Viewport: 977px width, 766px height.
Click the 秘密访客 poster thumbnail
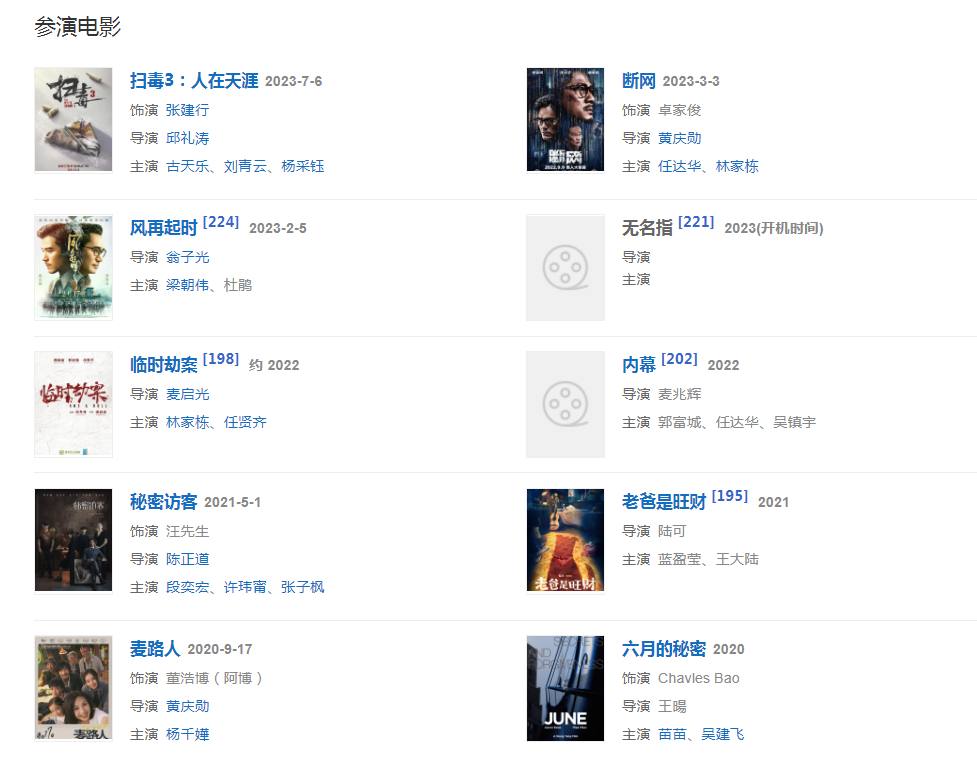pos(73,540)
